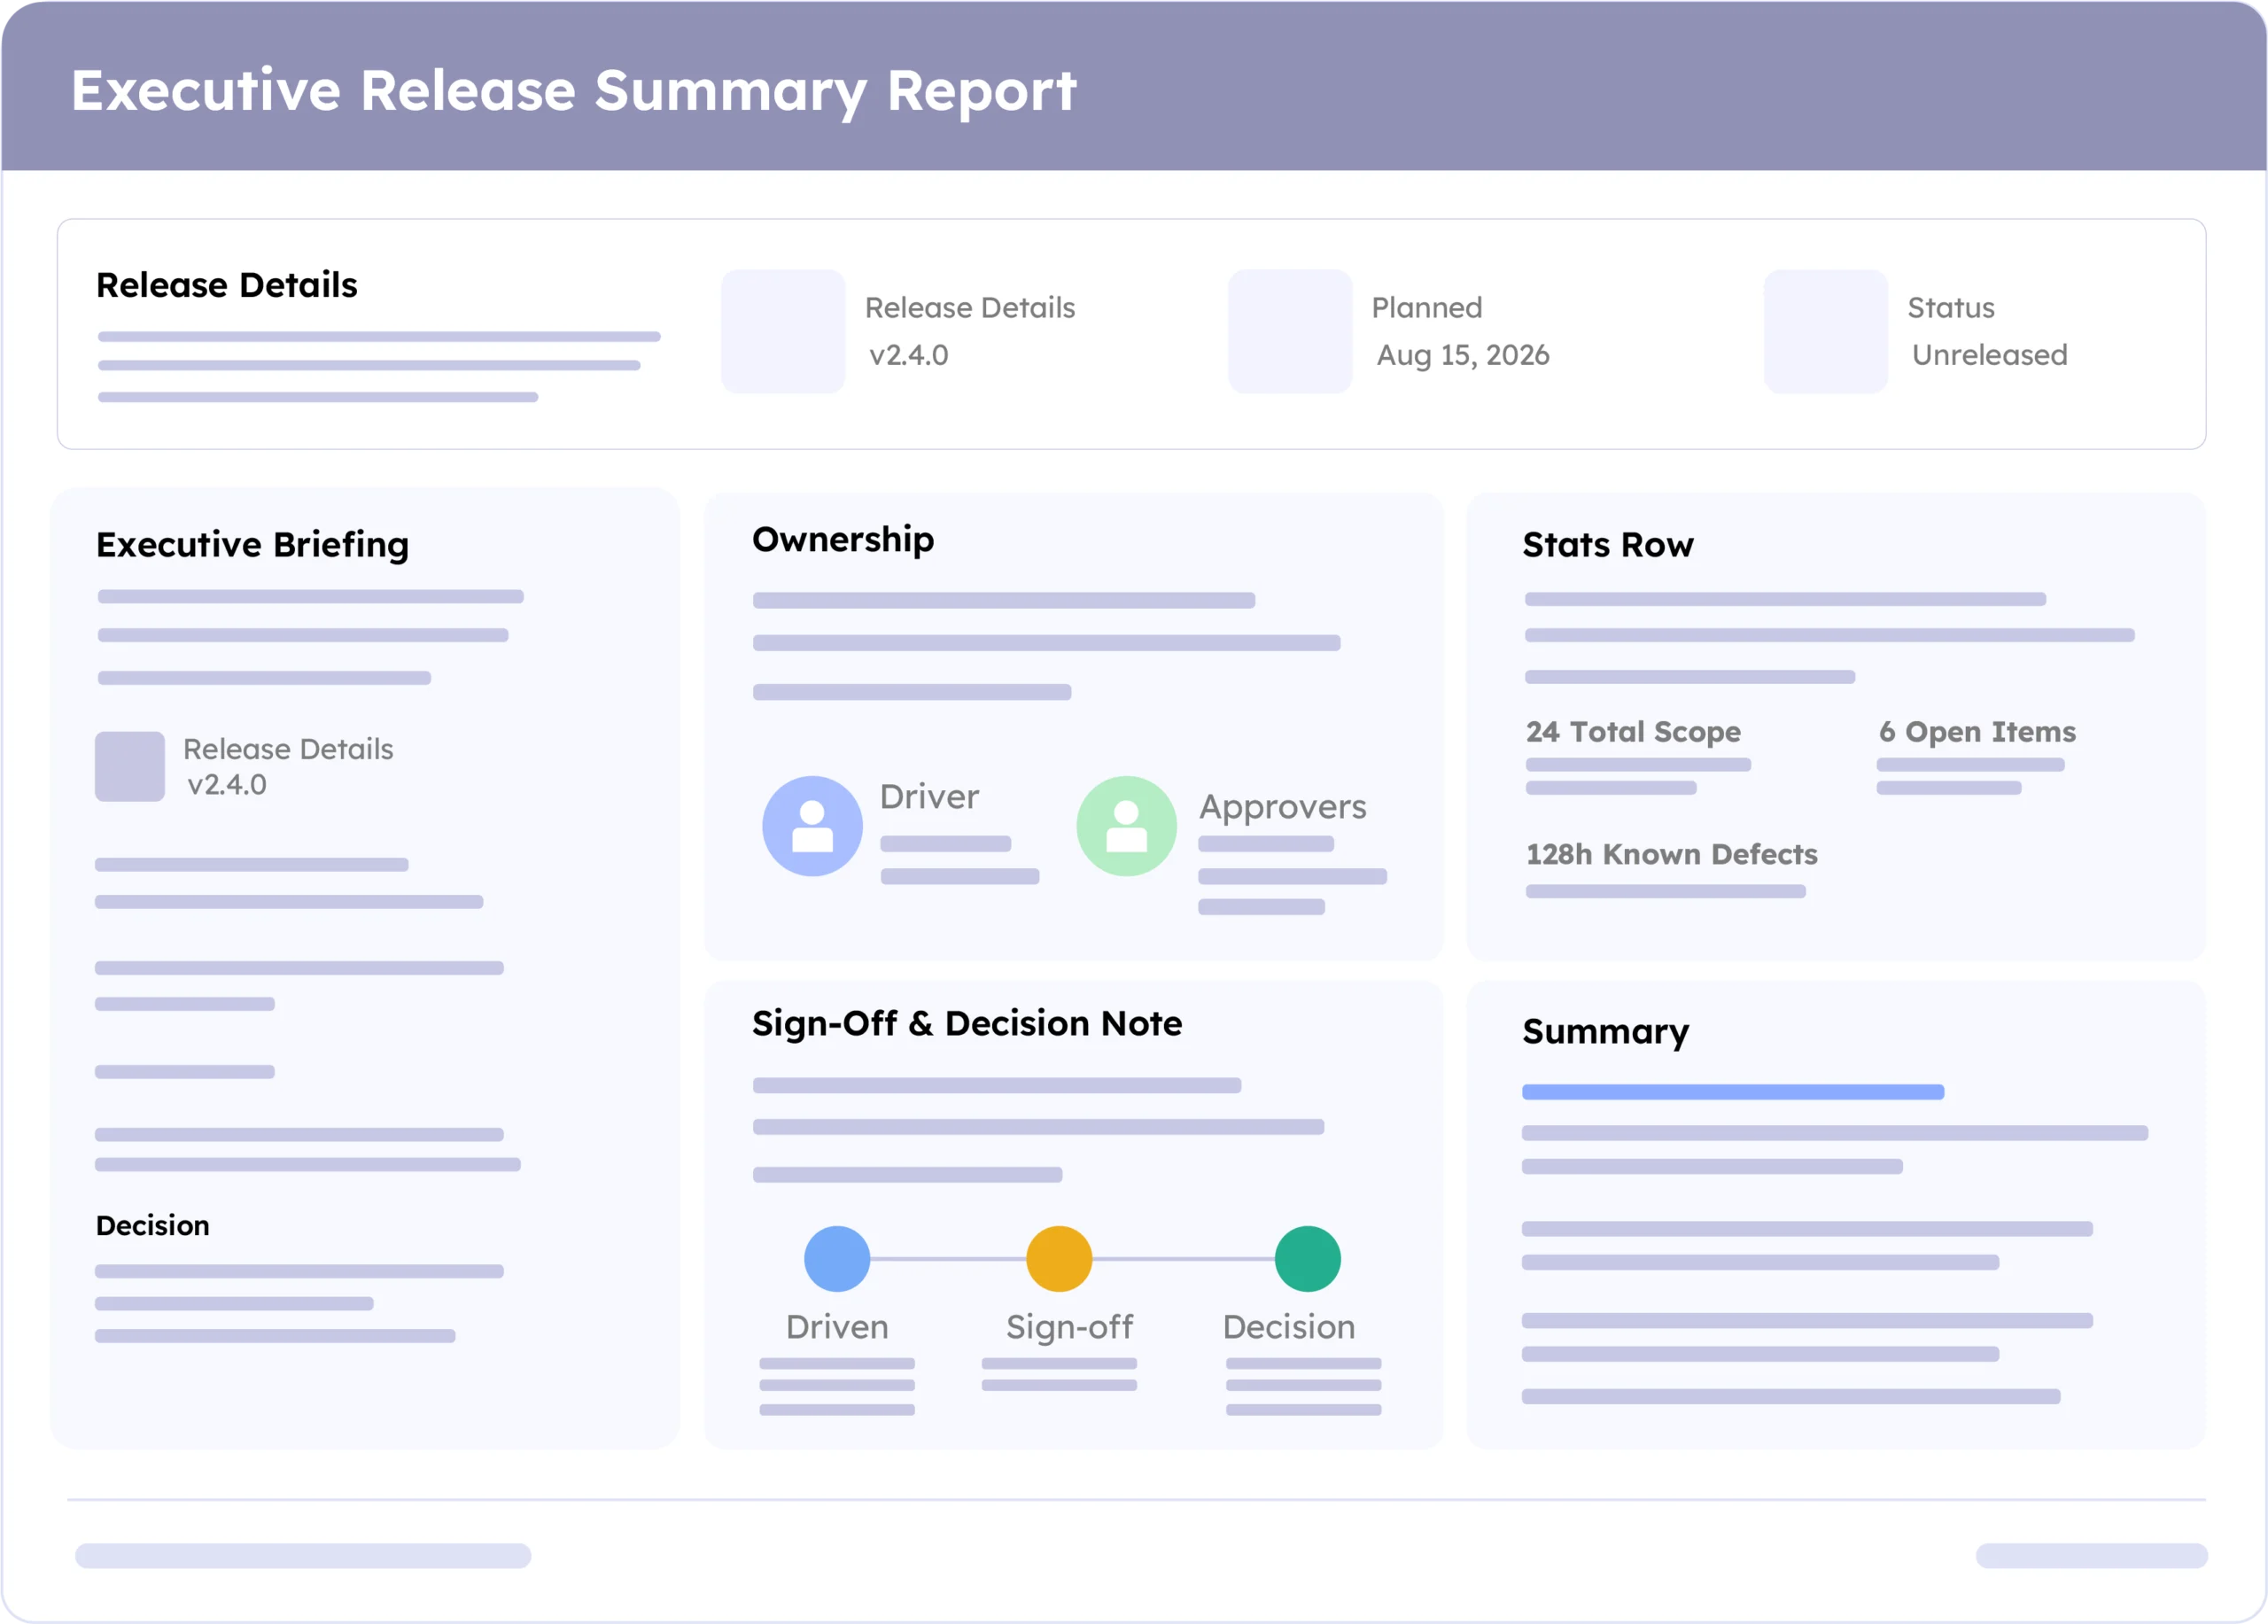Select the green Decision timeline dot
This screenshot has height=1624, width=2268.
click(x=1307, y=1259)
